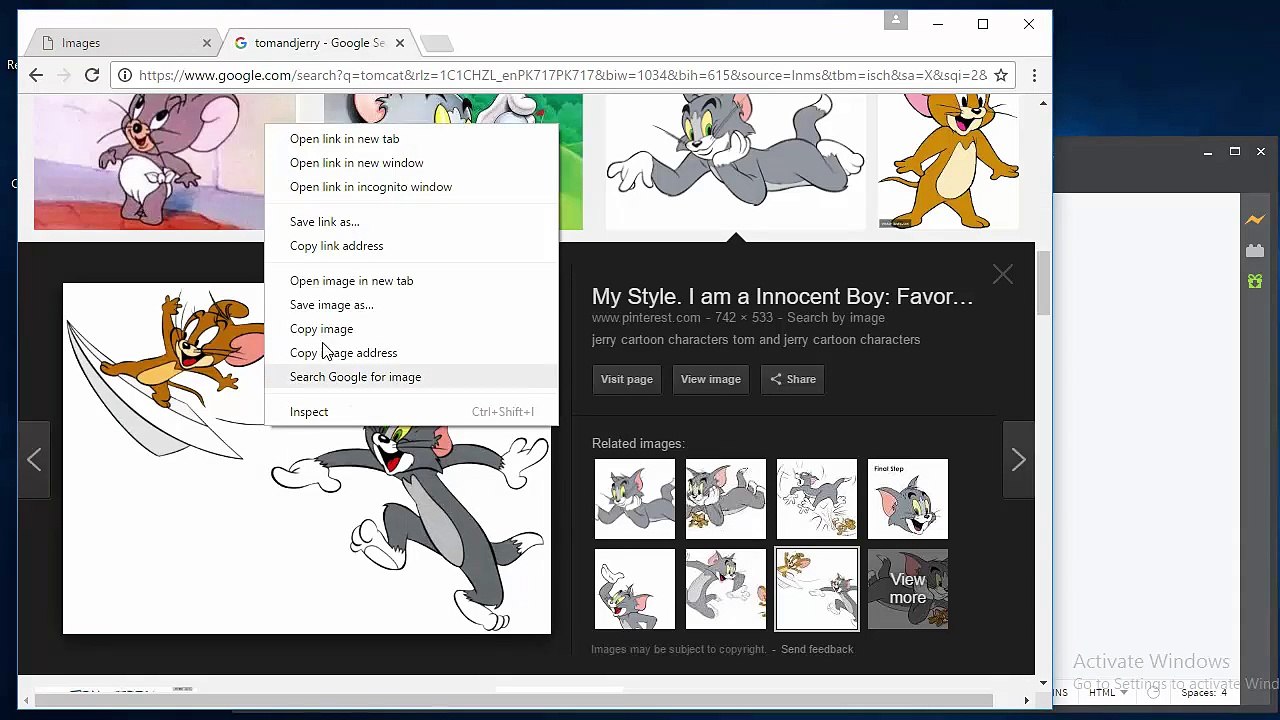Click the Send feedback link
This screenshot has width=1280, height=720.
pos(817,649)
